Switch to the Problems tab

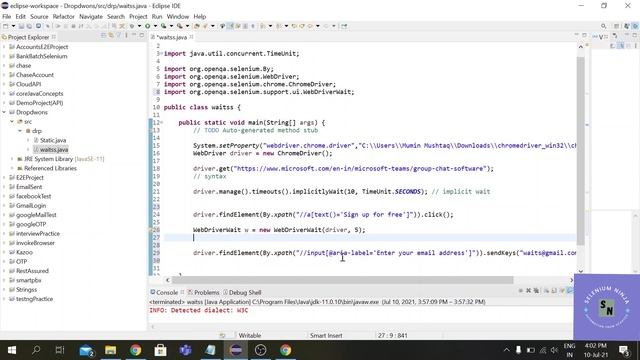(x=203, y=292)
